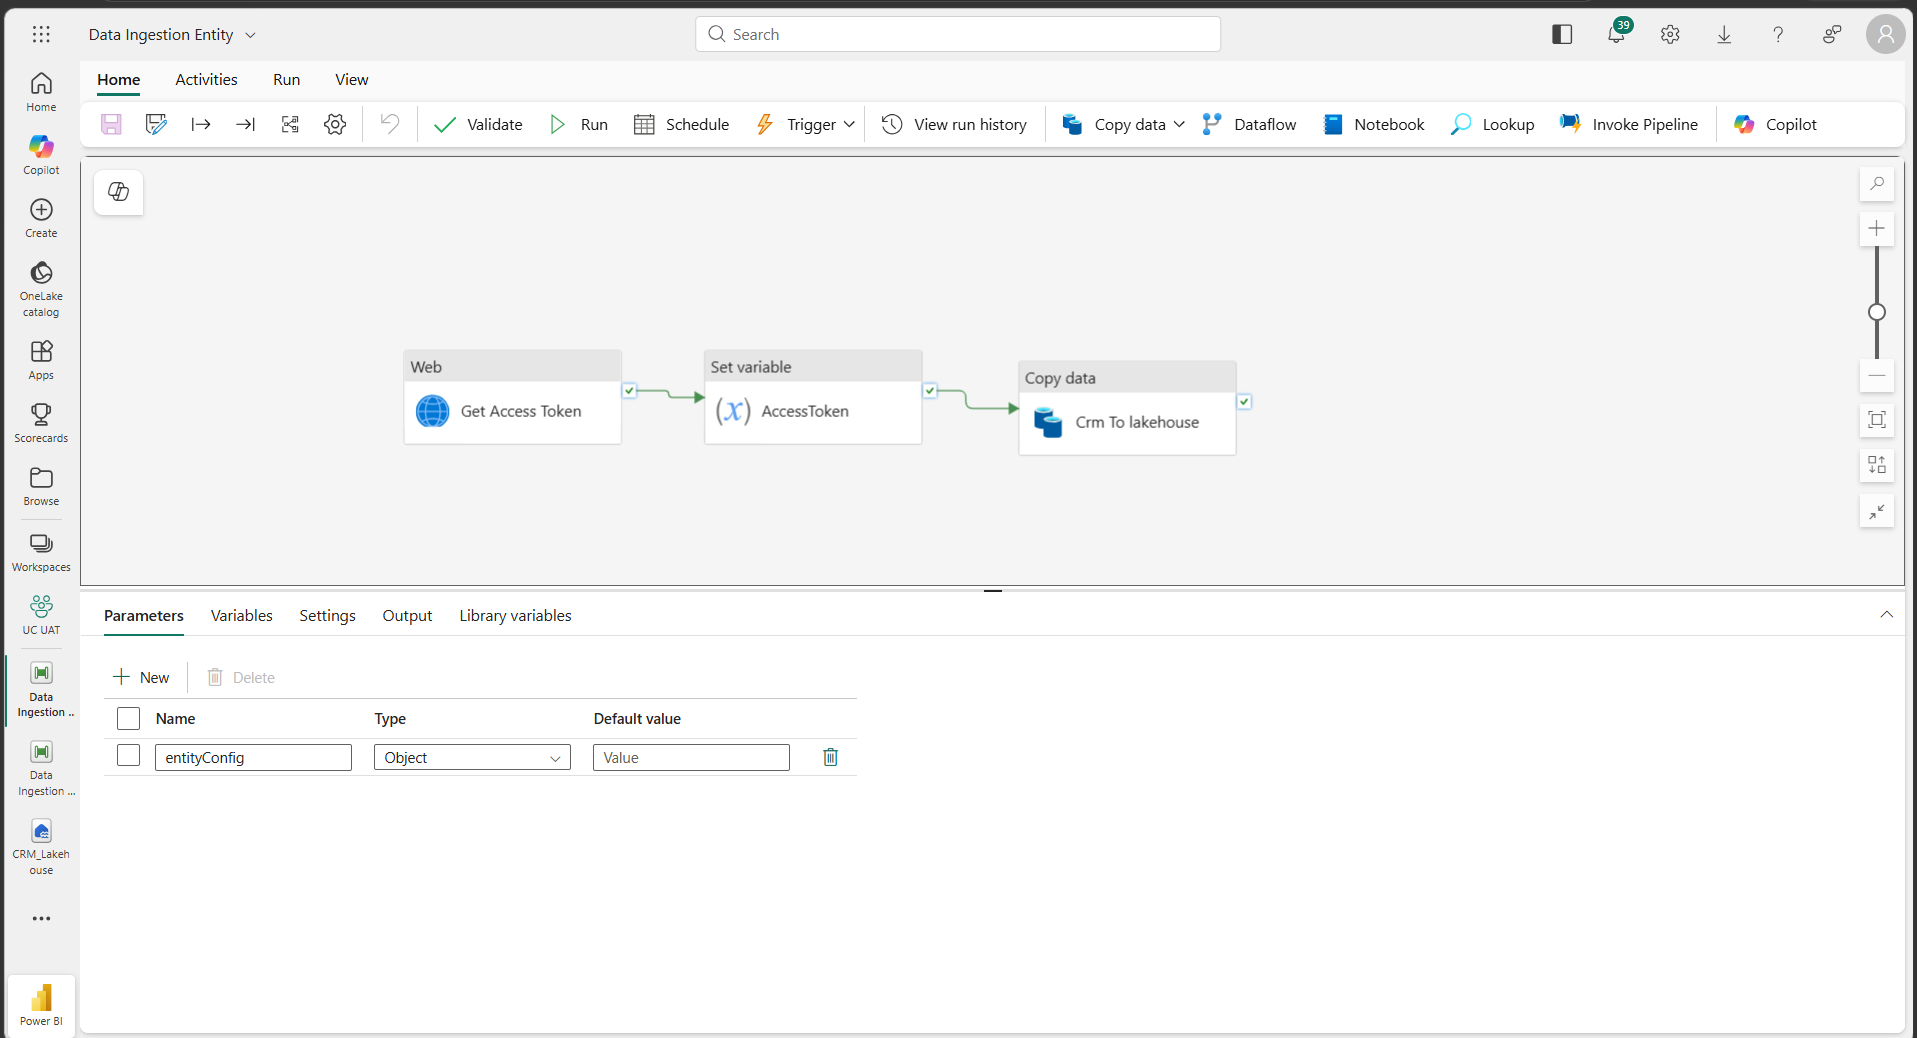Viewport: 1917px width, 1038px height.
Task: Switch to the Run ribbon tab
Action: coord(286,80)
